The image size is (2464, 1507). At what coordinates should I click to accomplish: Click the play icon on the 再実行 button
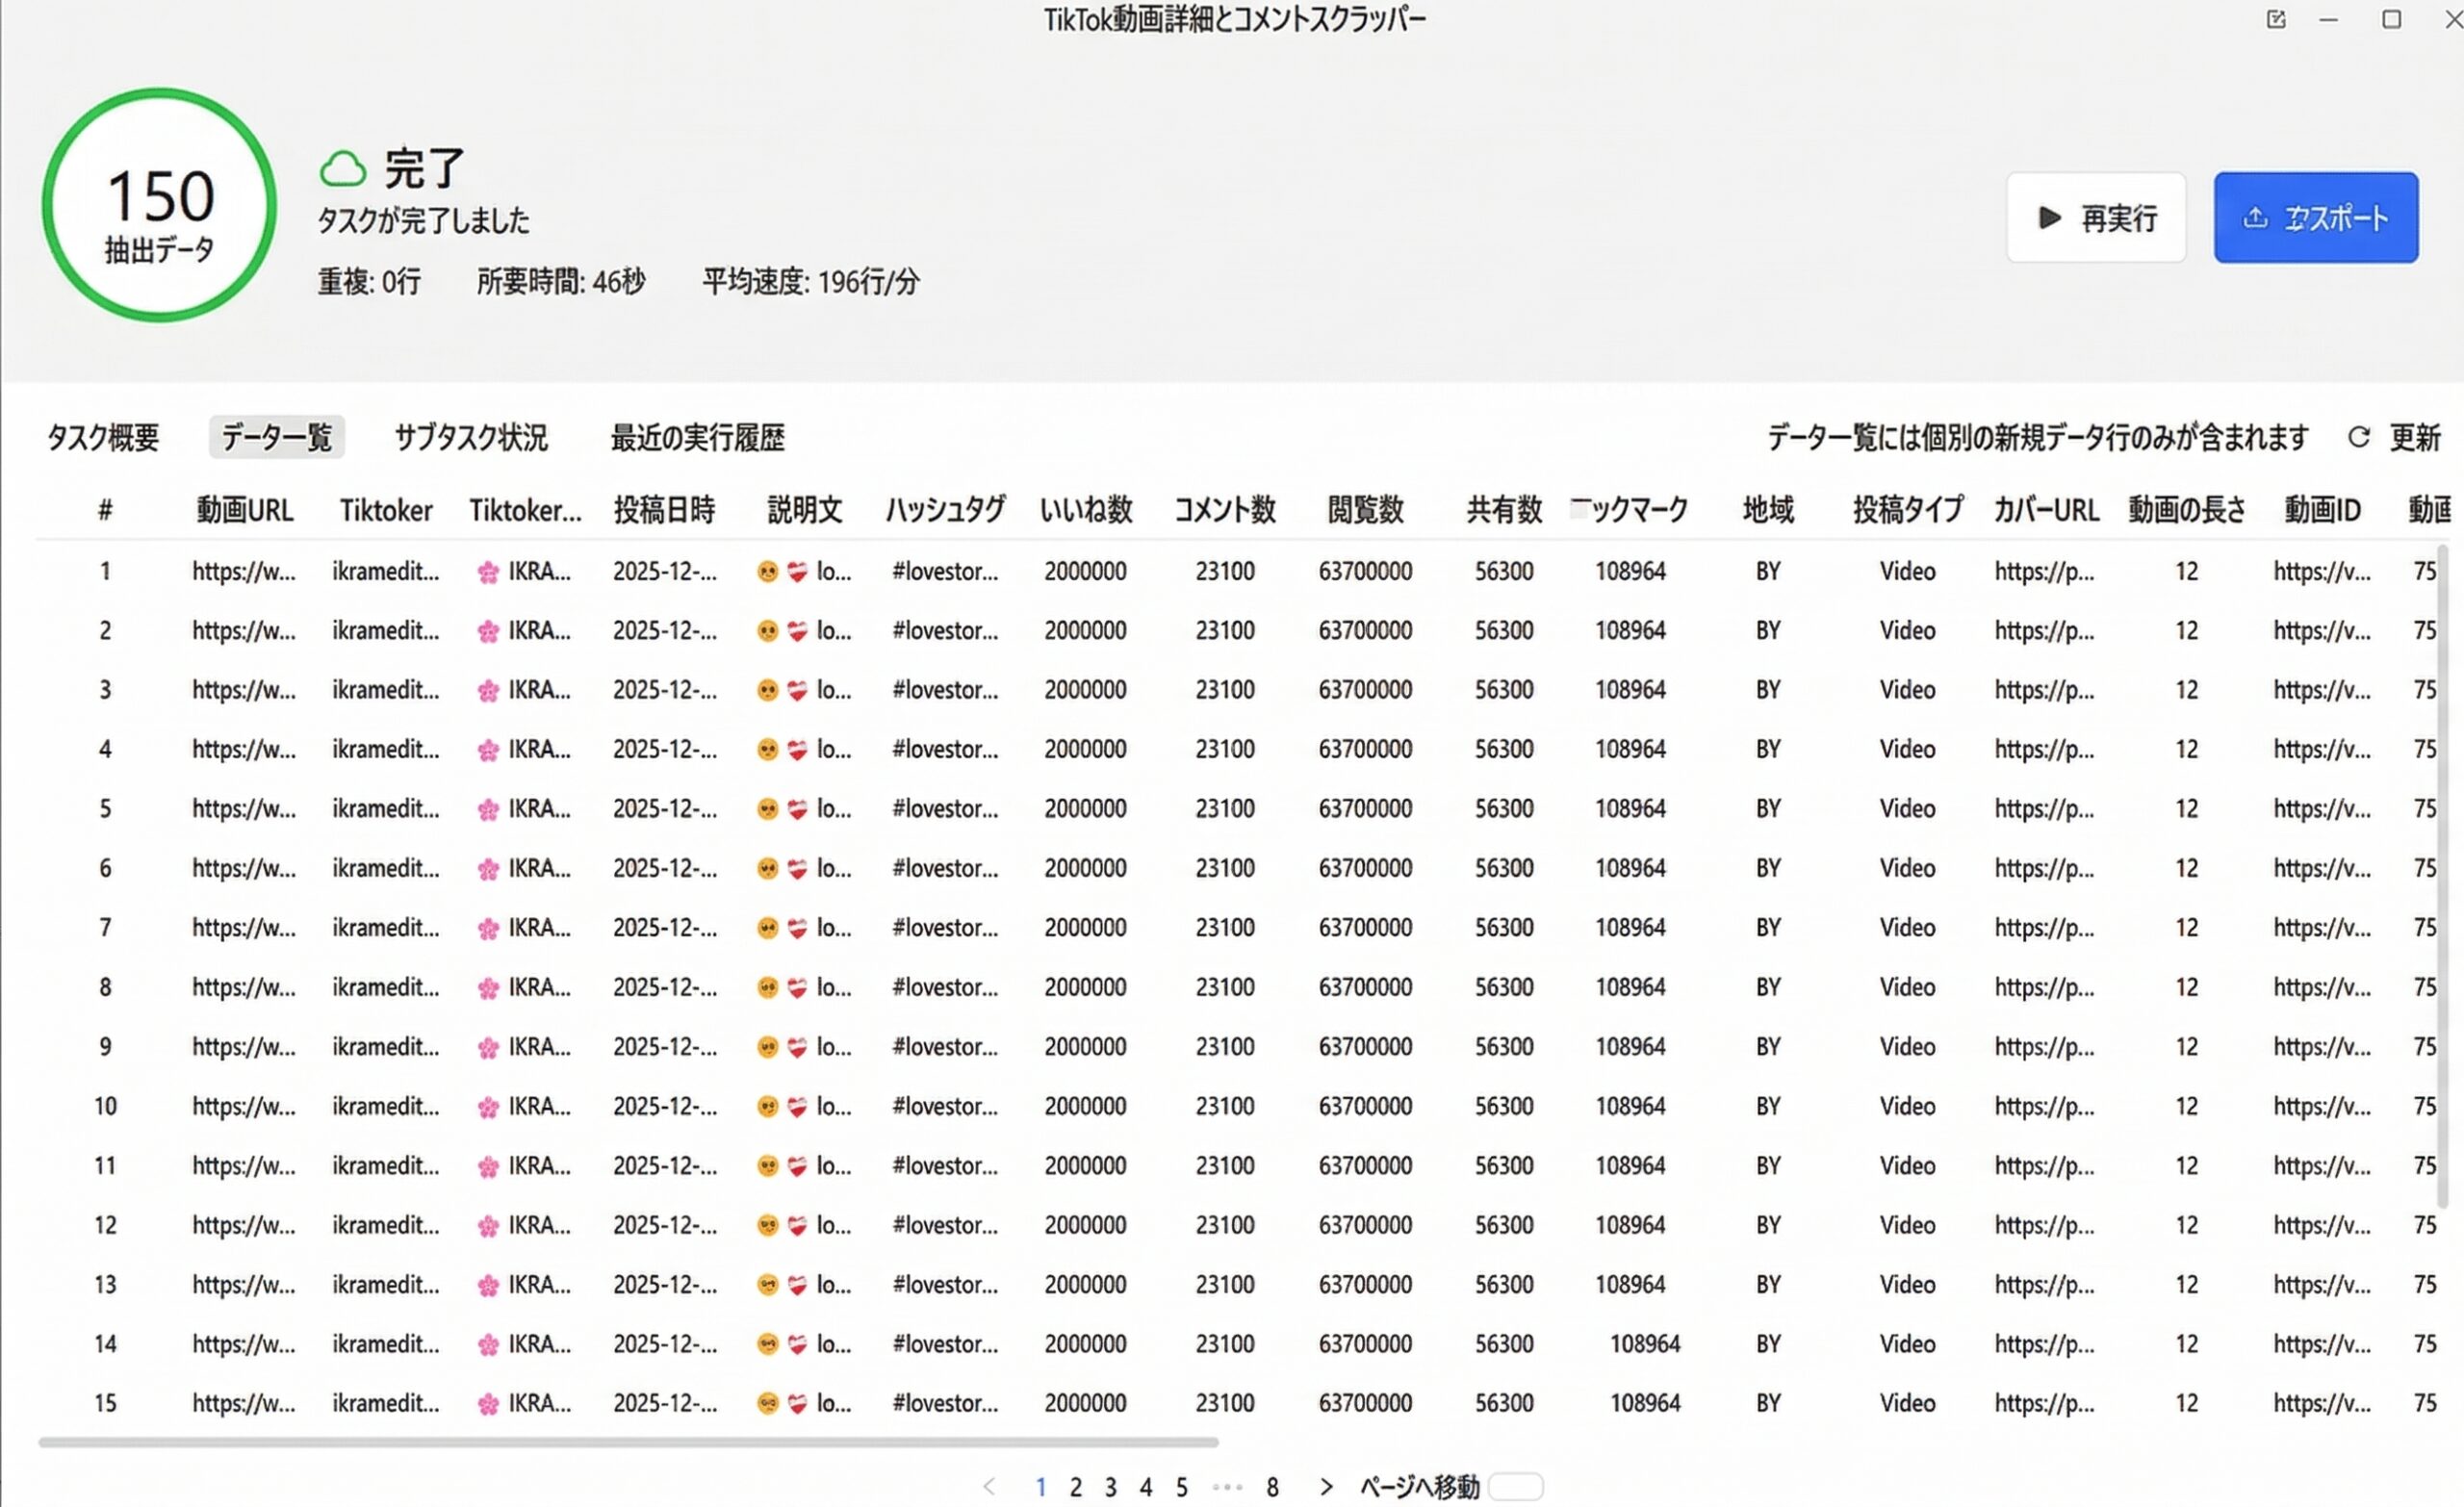[x=2048, y=218]
